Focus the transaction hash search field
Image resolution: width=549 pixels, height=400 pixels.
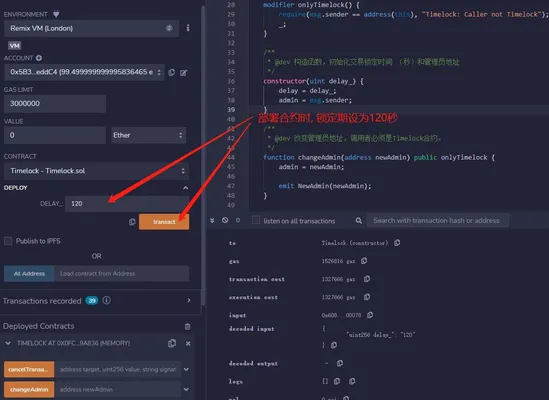point(438,221)
